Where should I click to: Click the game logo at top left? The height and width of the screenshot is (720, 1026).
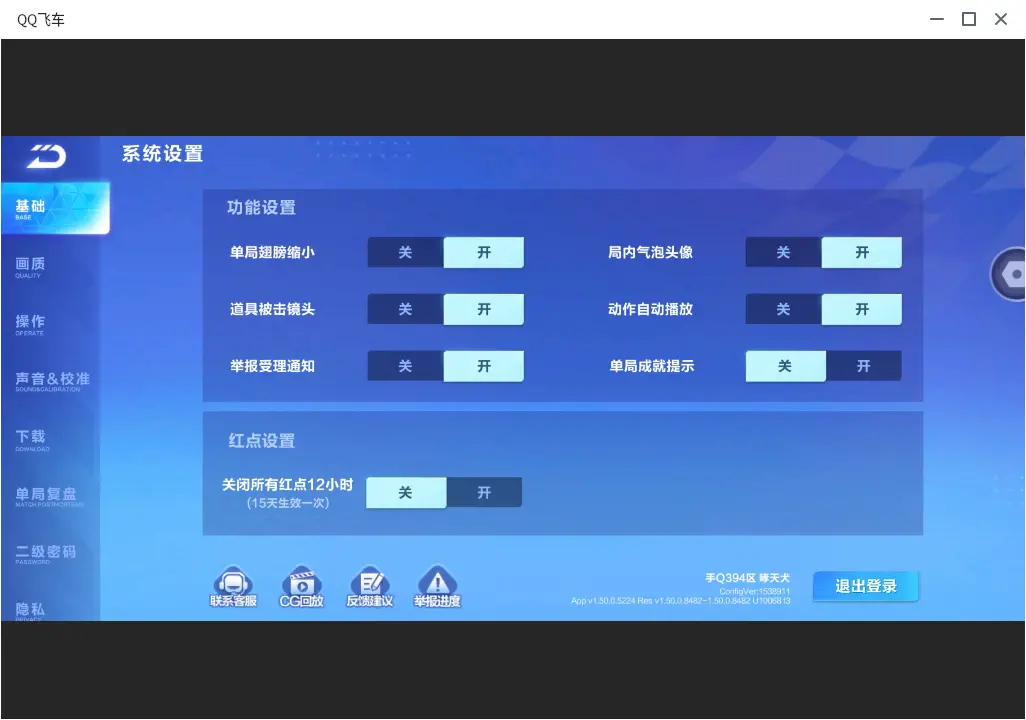pos(47,156)
